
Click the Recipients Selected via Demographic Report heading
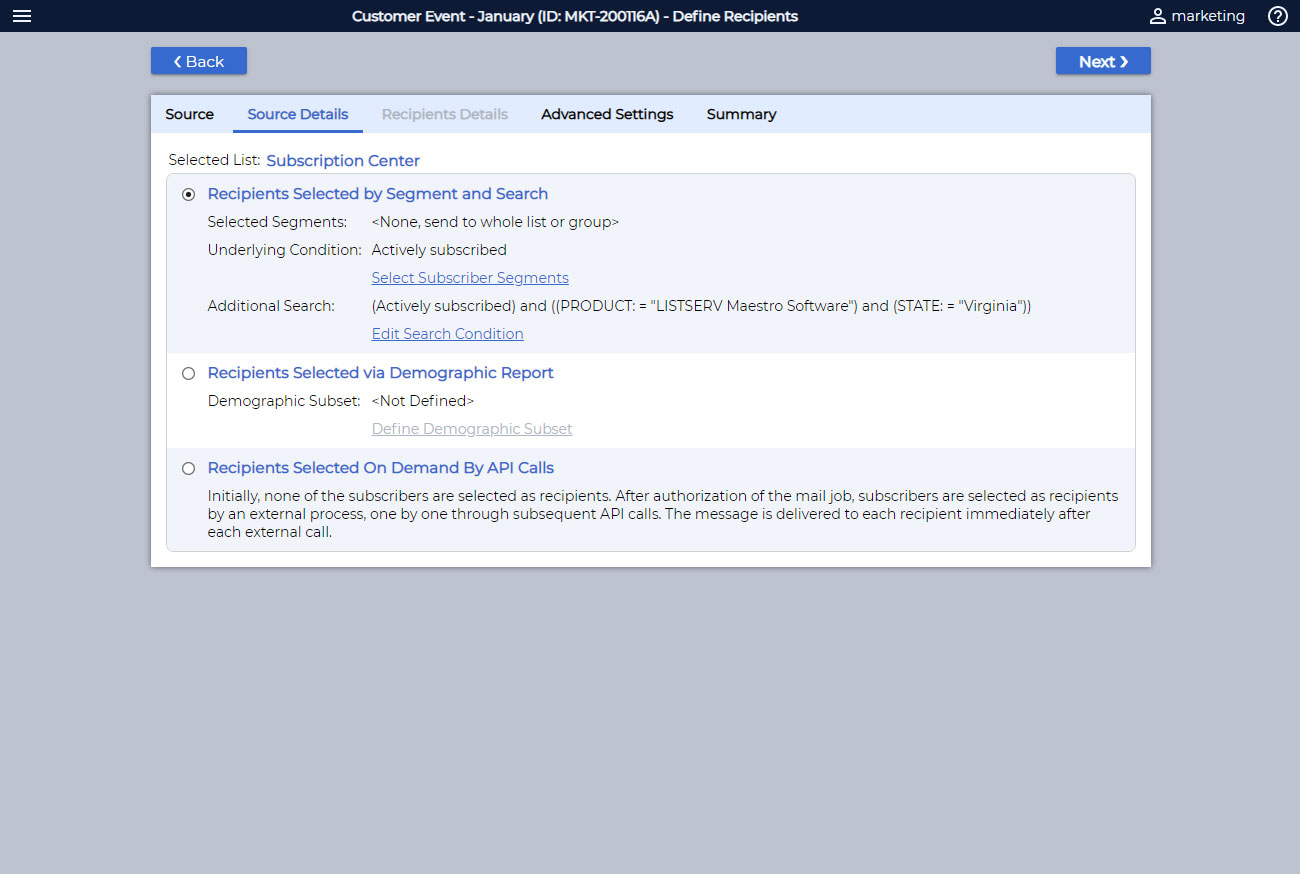click(x=380, y=373)
